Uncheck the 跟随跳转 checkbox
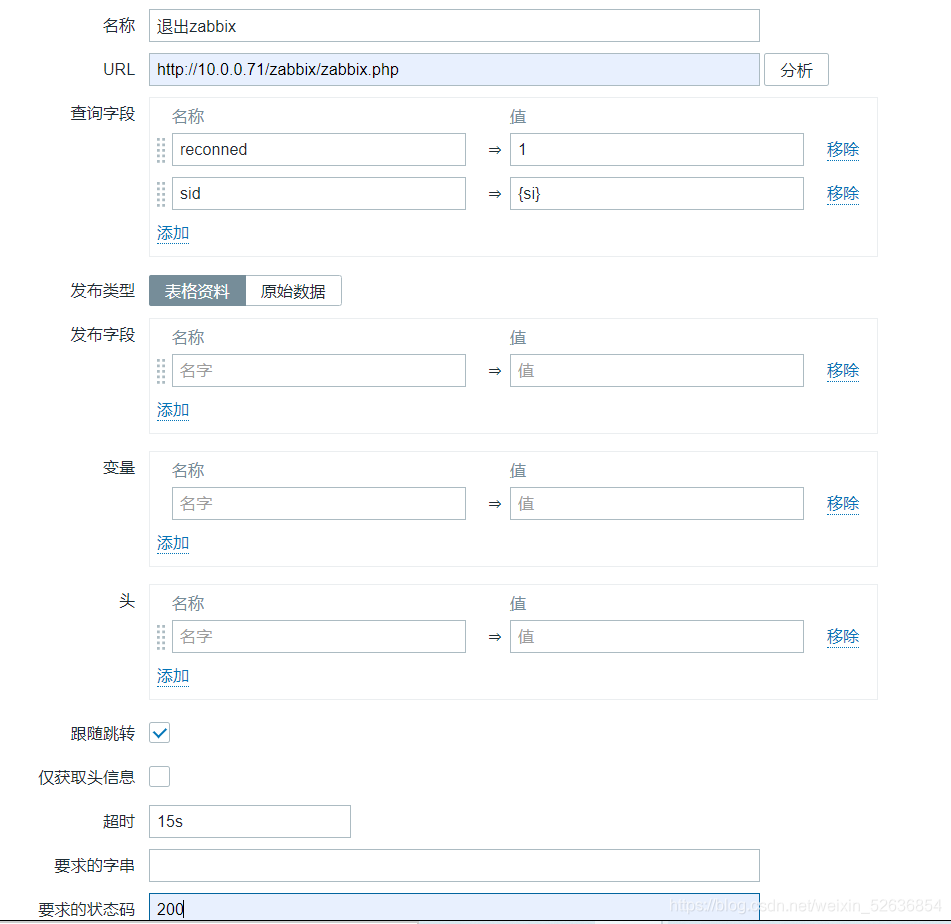The height and width of the screenshot is (924, 951). (x=160, y=733)
